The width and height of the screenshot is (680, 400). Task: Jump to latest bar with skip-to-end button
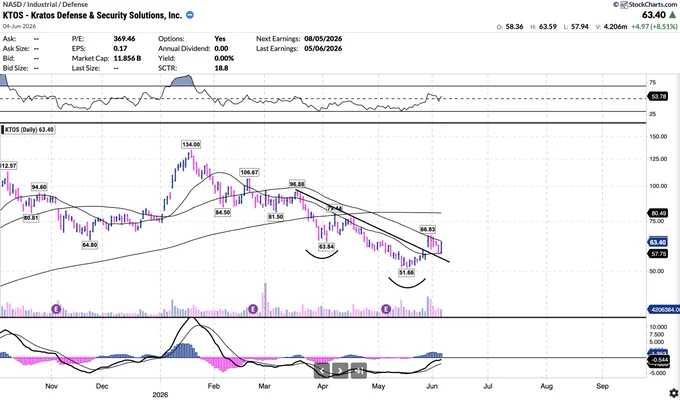[359, 371]
